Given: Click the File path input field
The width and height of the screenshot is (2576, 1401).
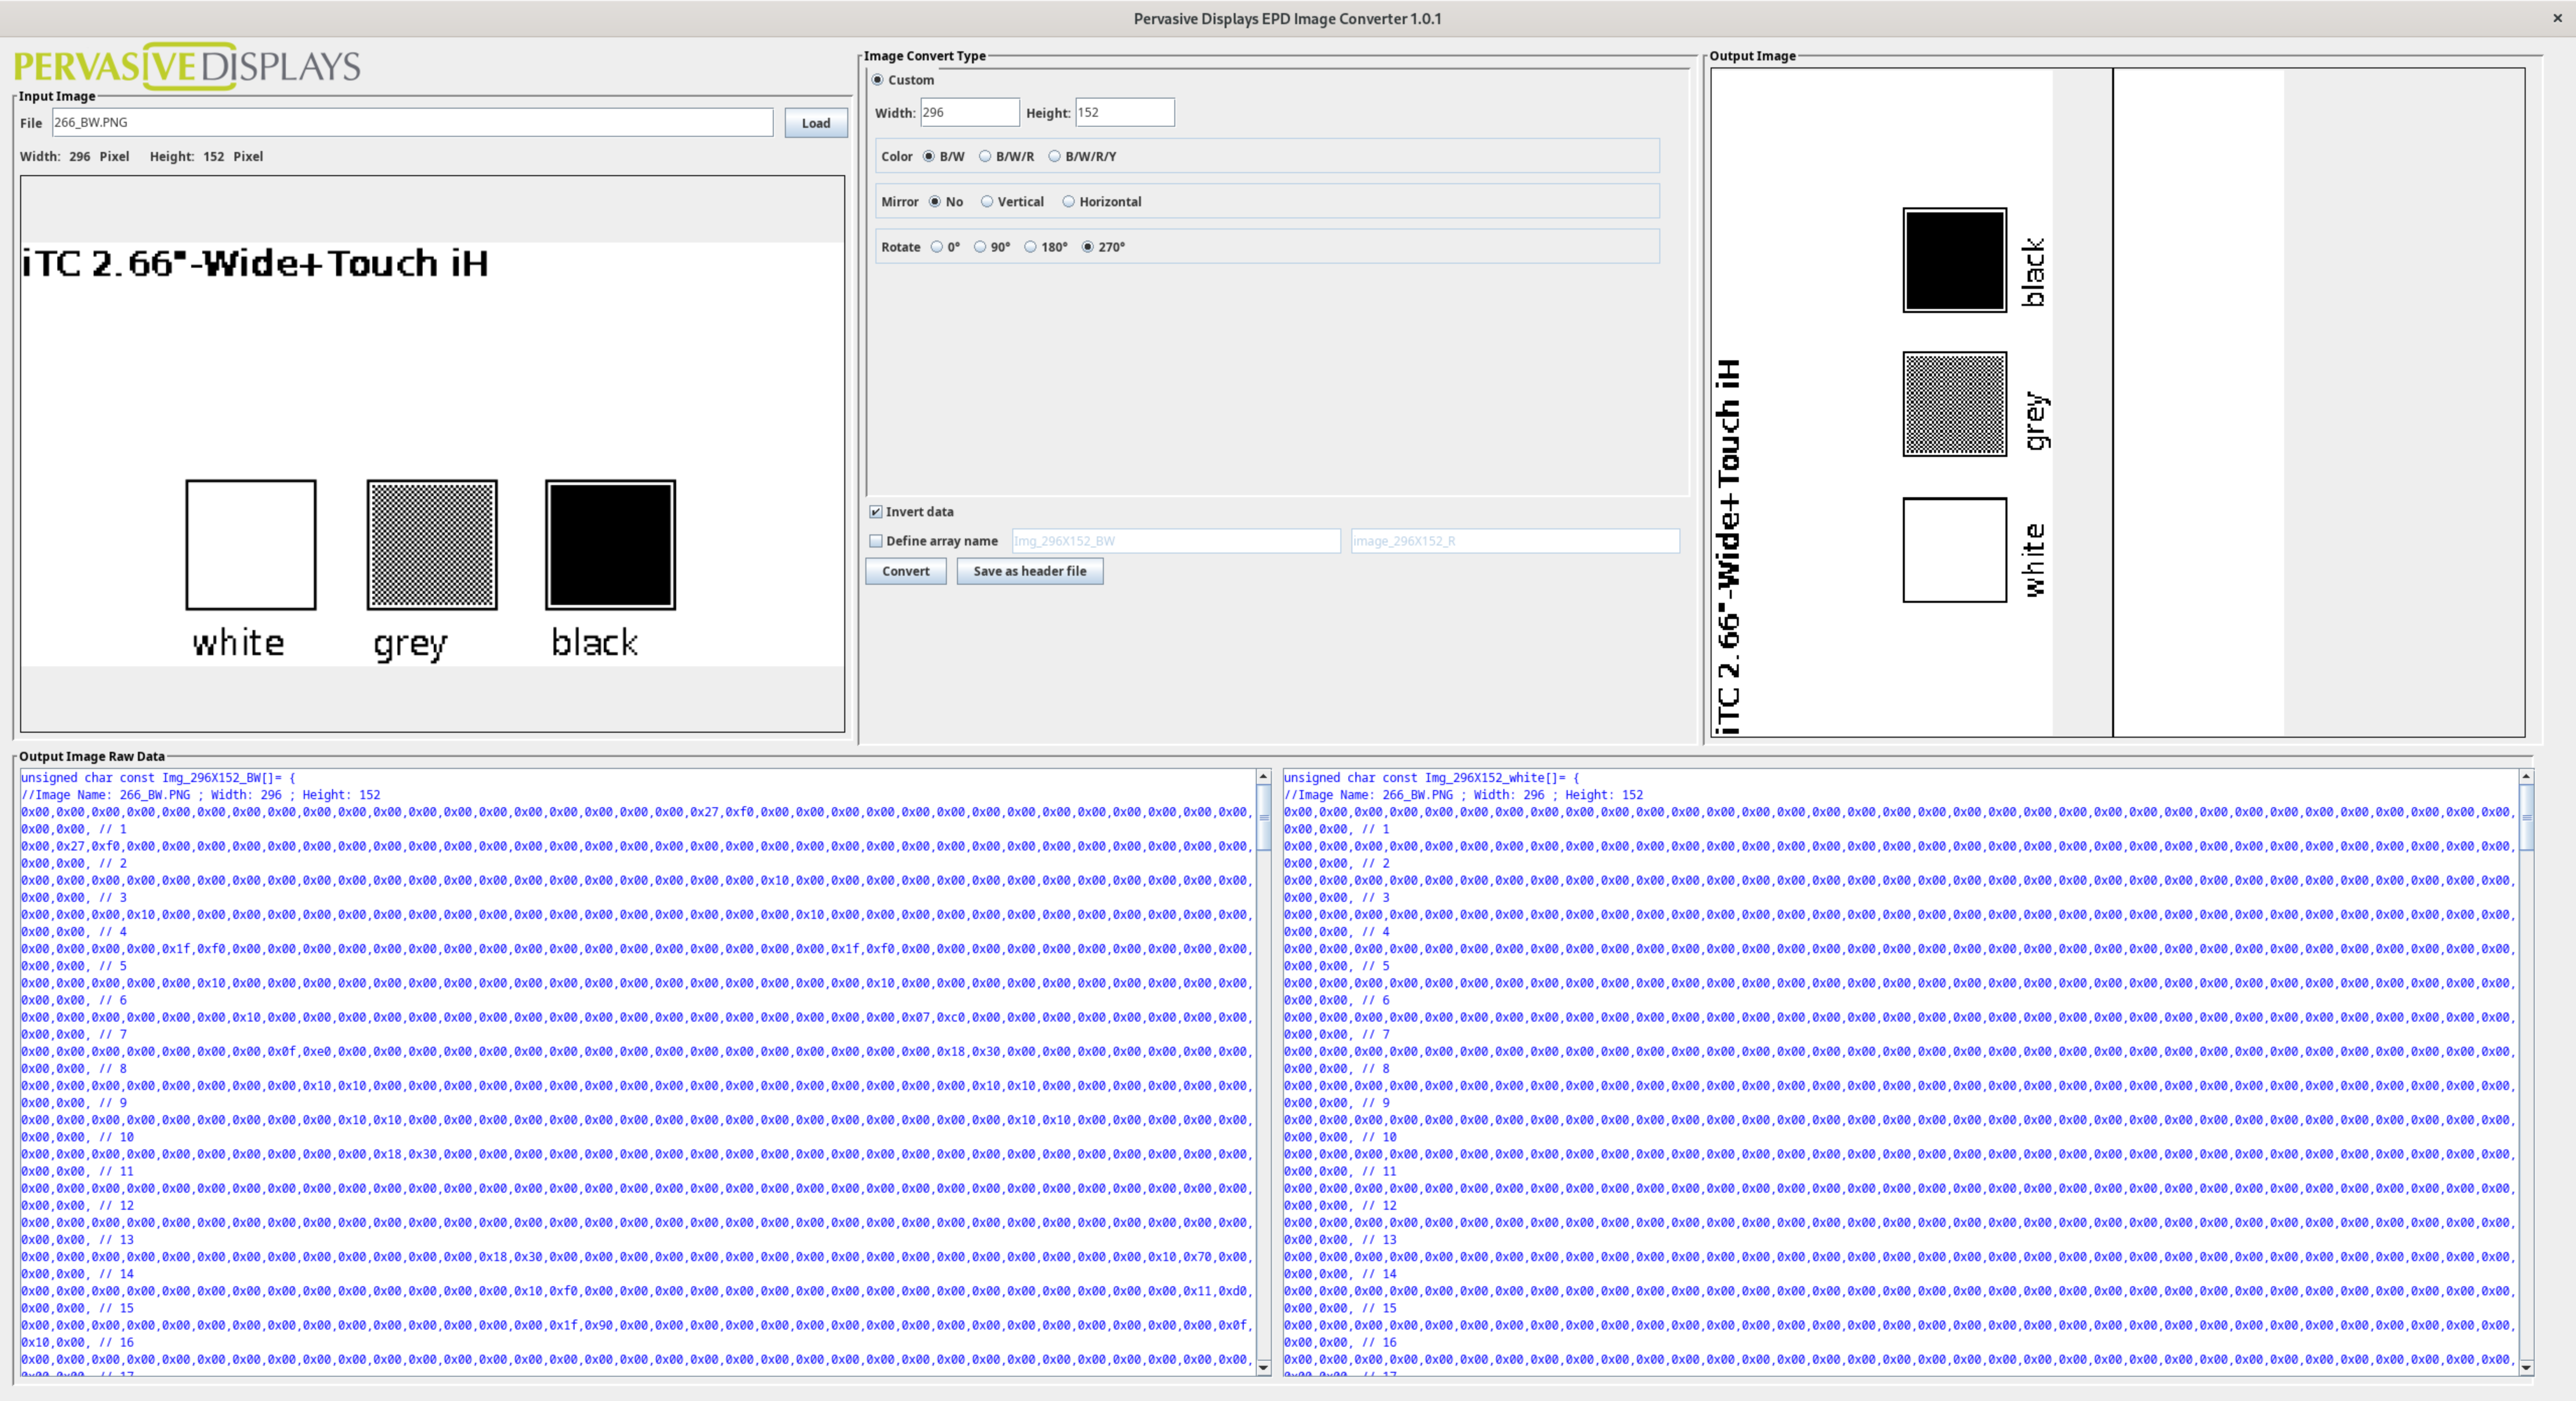Looking at the screenshot, I should coord(412,122).
